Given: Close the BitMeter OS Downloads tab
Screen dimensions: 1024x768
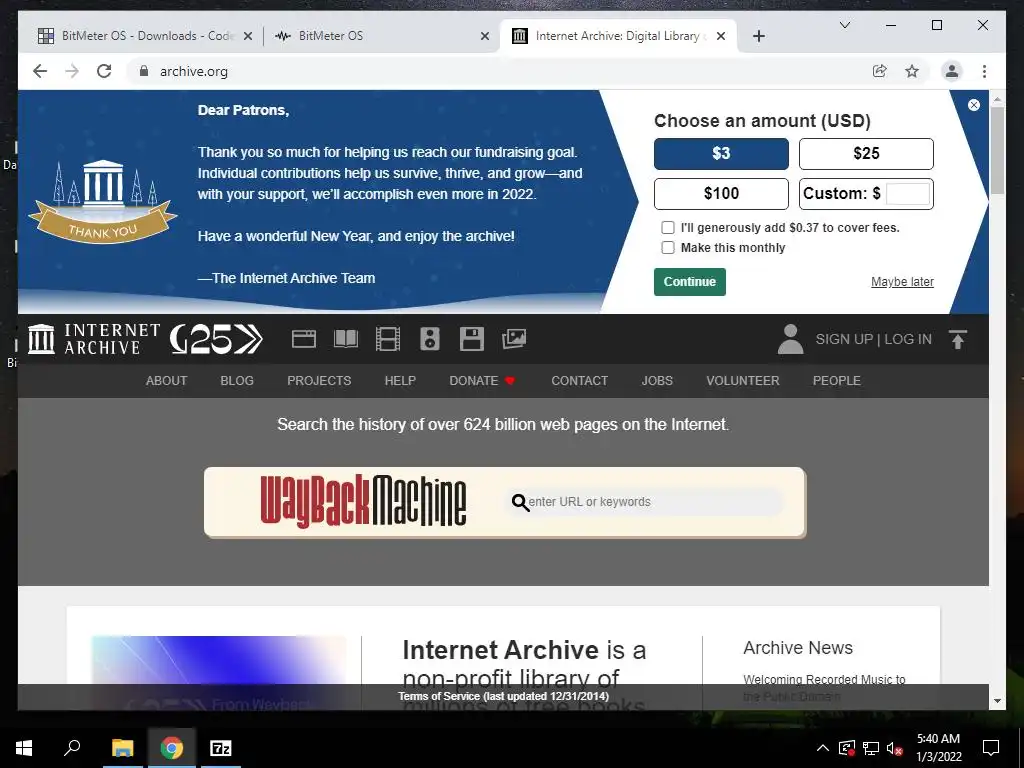Looking at the screenshot, I should click(x=248, y=36).
